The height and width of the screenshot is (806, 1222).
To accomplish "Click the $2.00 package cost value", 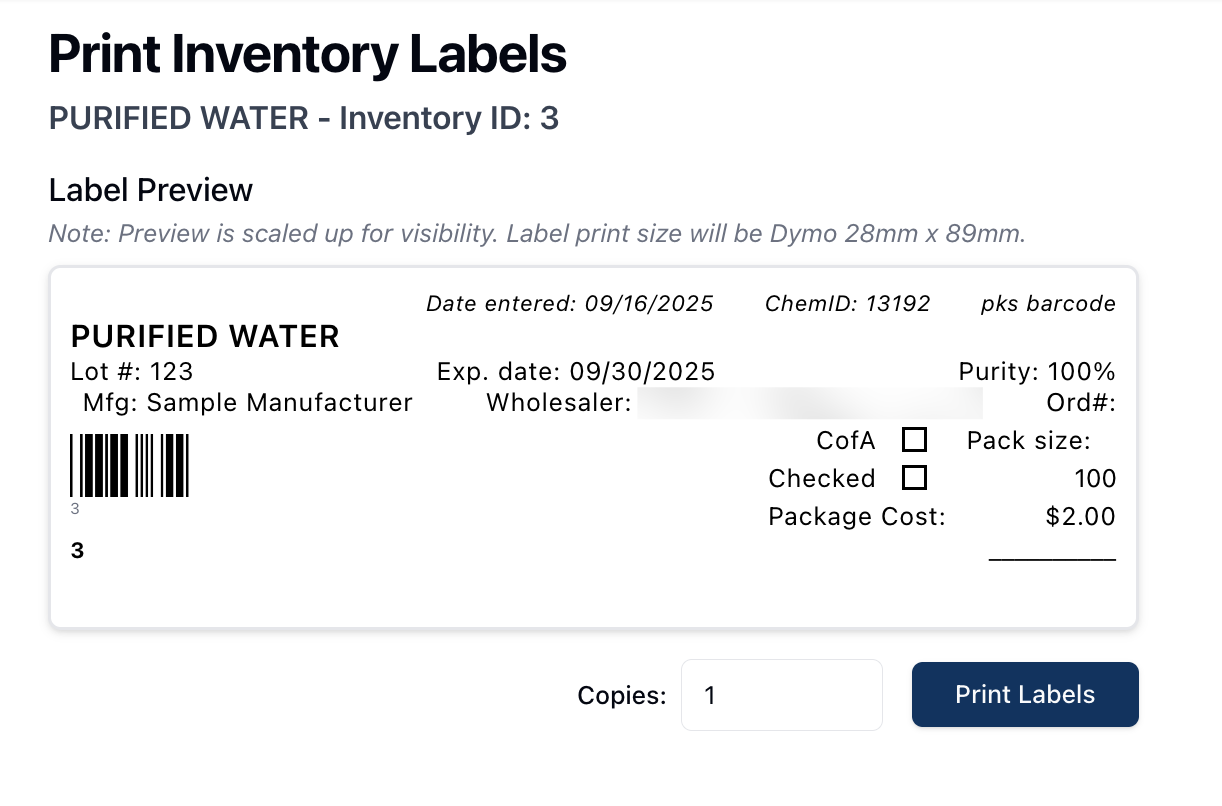I will tap(1080, 517).
